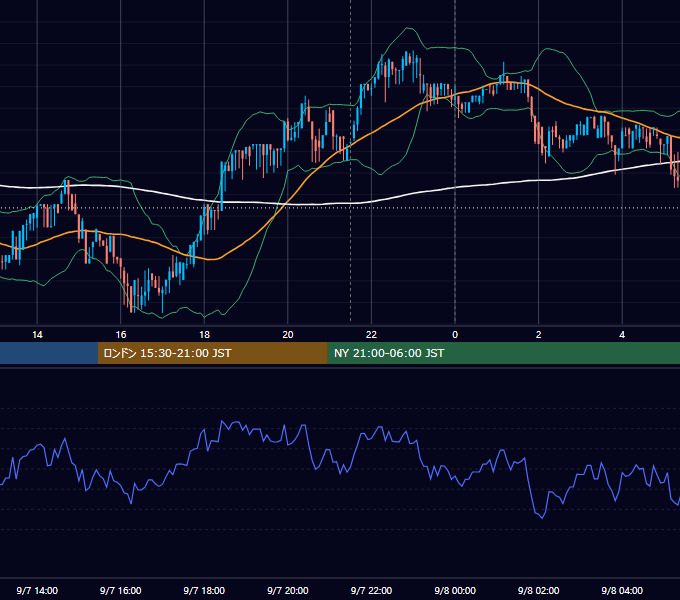The height and width of the screenshot is (600, 680).
Task: Click the 9/7 20:00 indicator axis label
Action: tap(288, 590)
